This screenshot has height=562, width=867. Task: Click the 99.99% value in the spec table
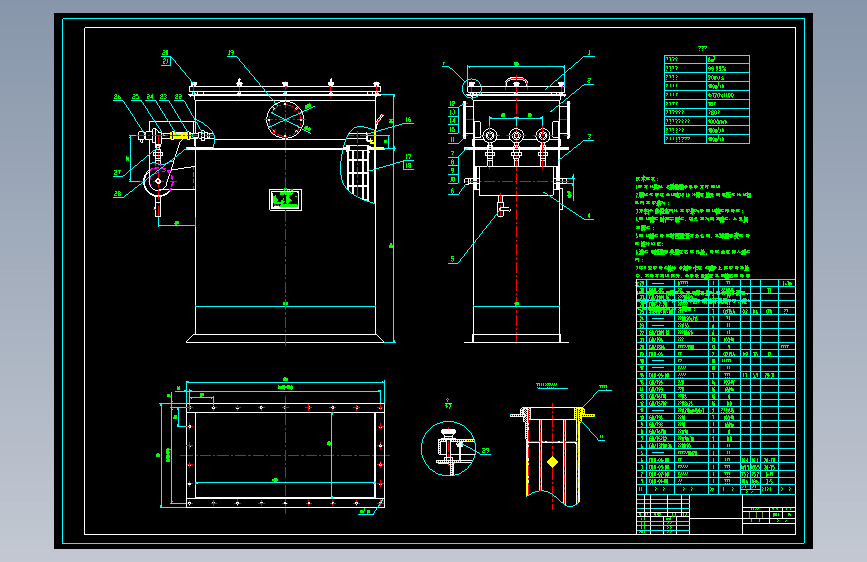[x=717, y=69]
